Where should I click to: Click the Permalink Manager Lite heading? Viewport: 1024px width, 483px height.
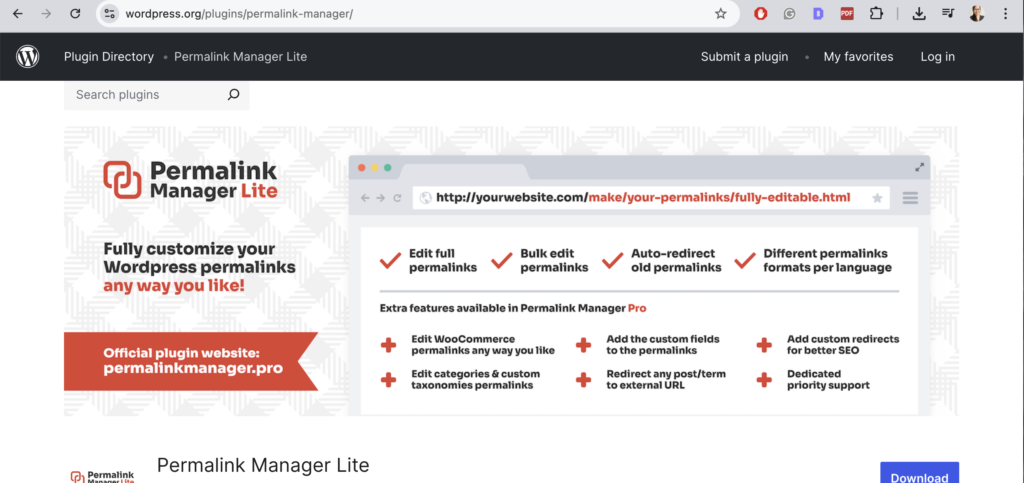(263, 465)
